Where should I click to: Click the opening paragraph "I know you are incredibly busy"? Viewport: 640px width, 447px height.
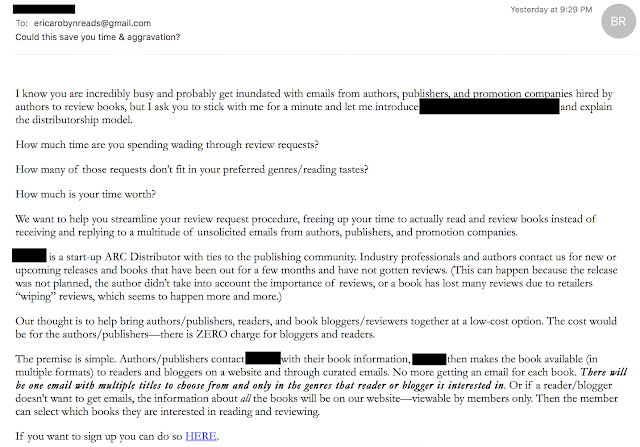tap(314, 107)
